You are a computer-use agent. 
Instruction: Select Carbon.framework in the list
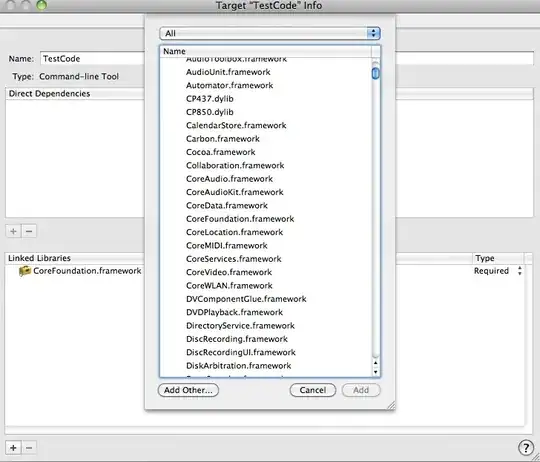223,139
